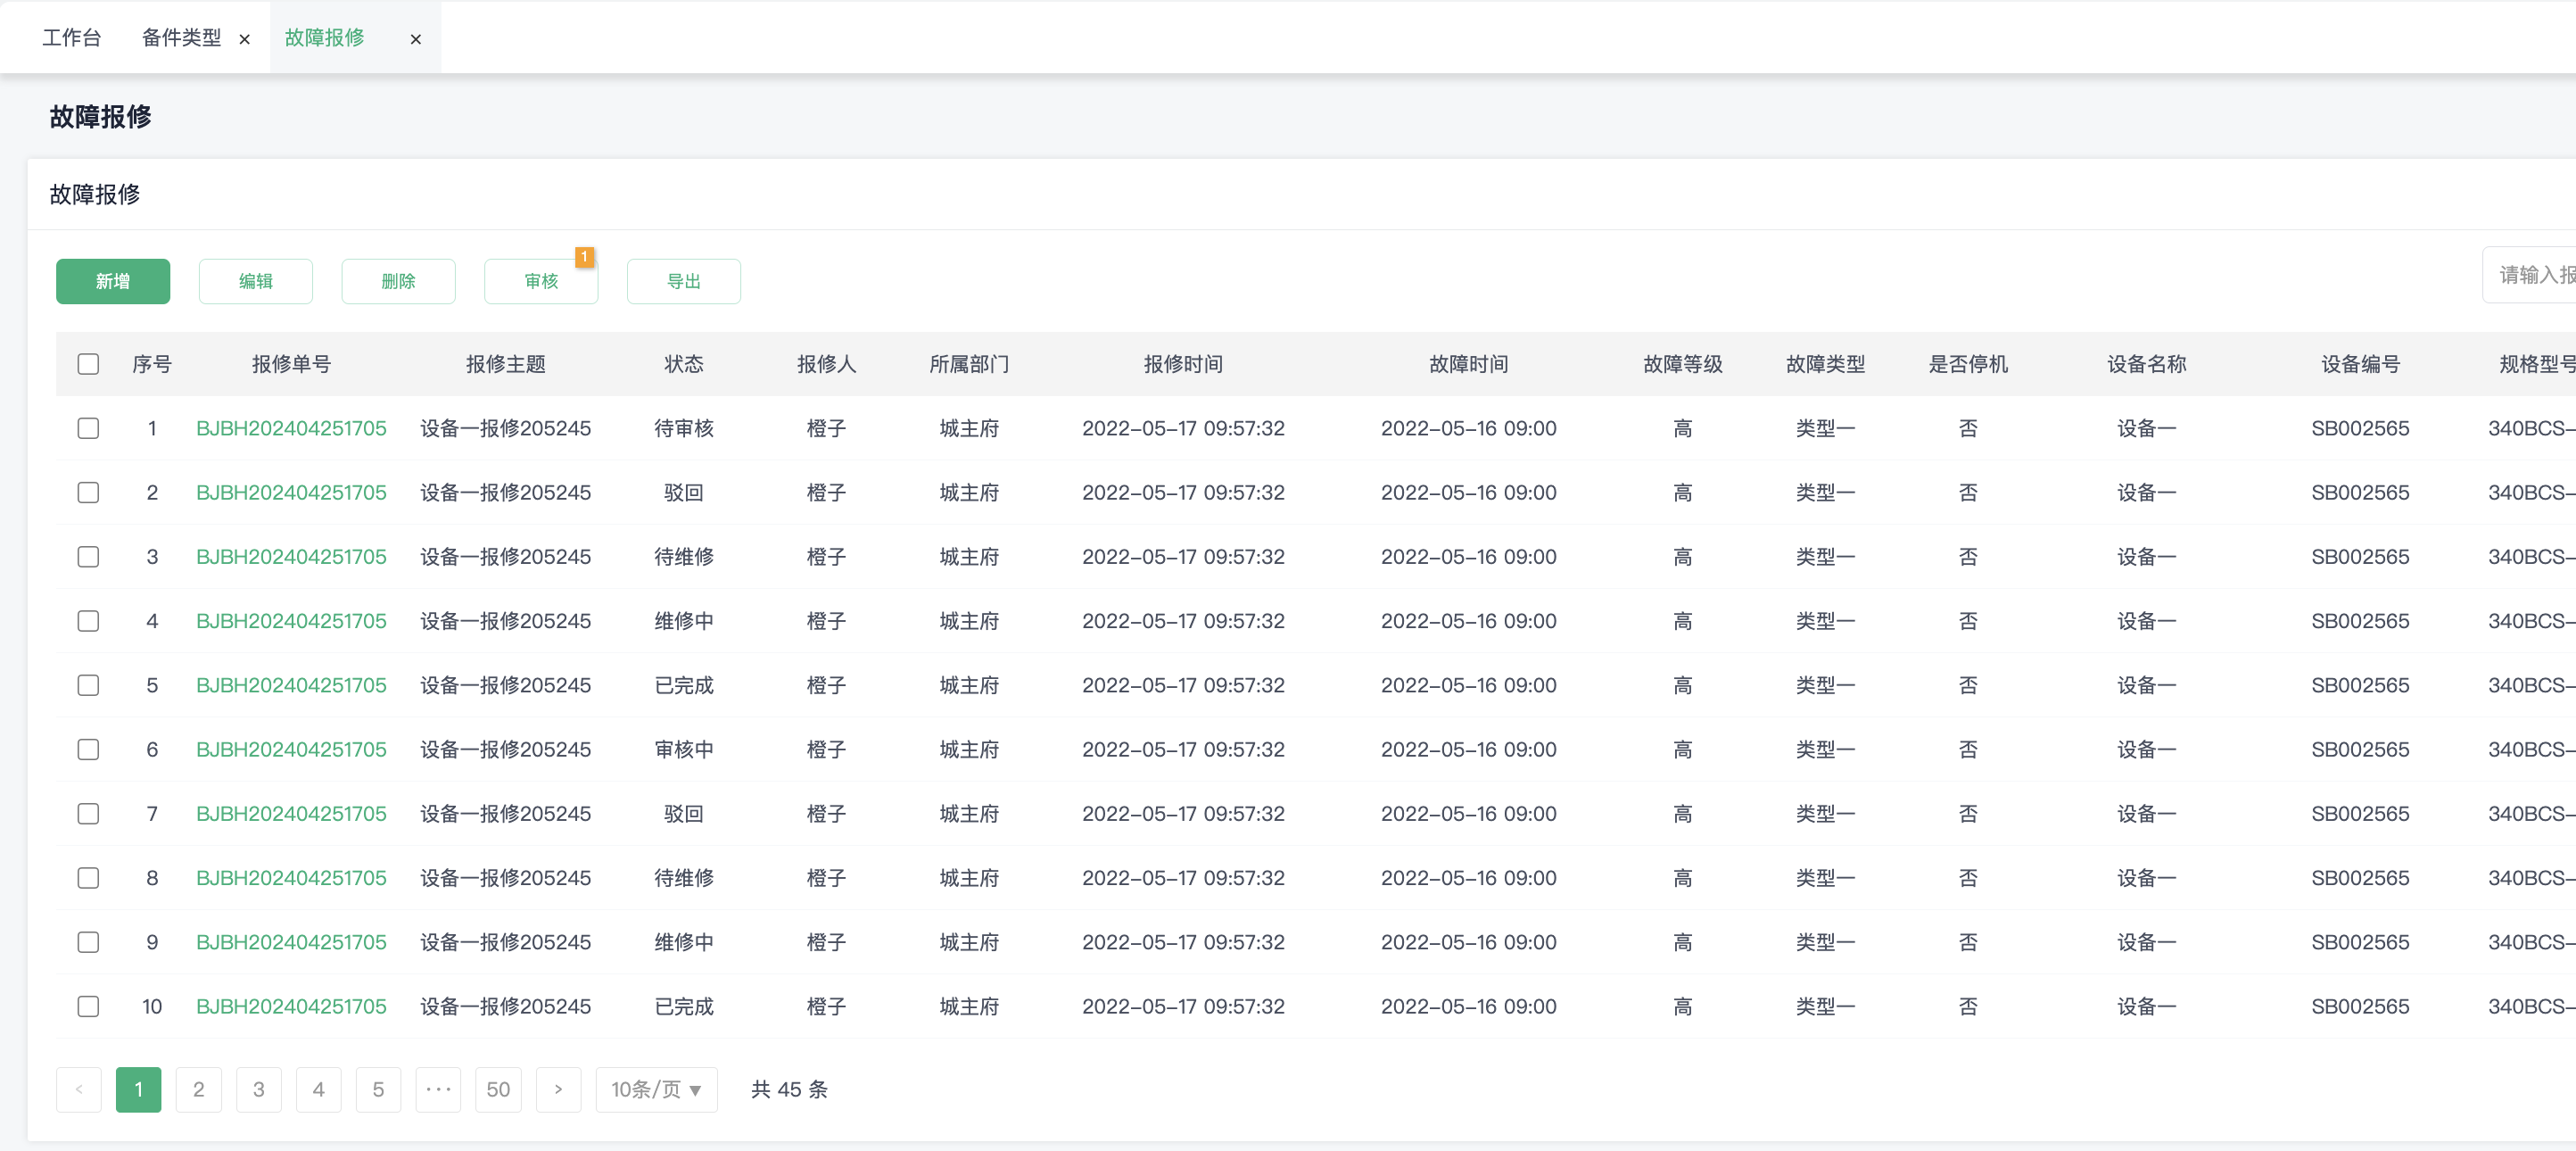Click the 导出 button

tap(684, 281)
